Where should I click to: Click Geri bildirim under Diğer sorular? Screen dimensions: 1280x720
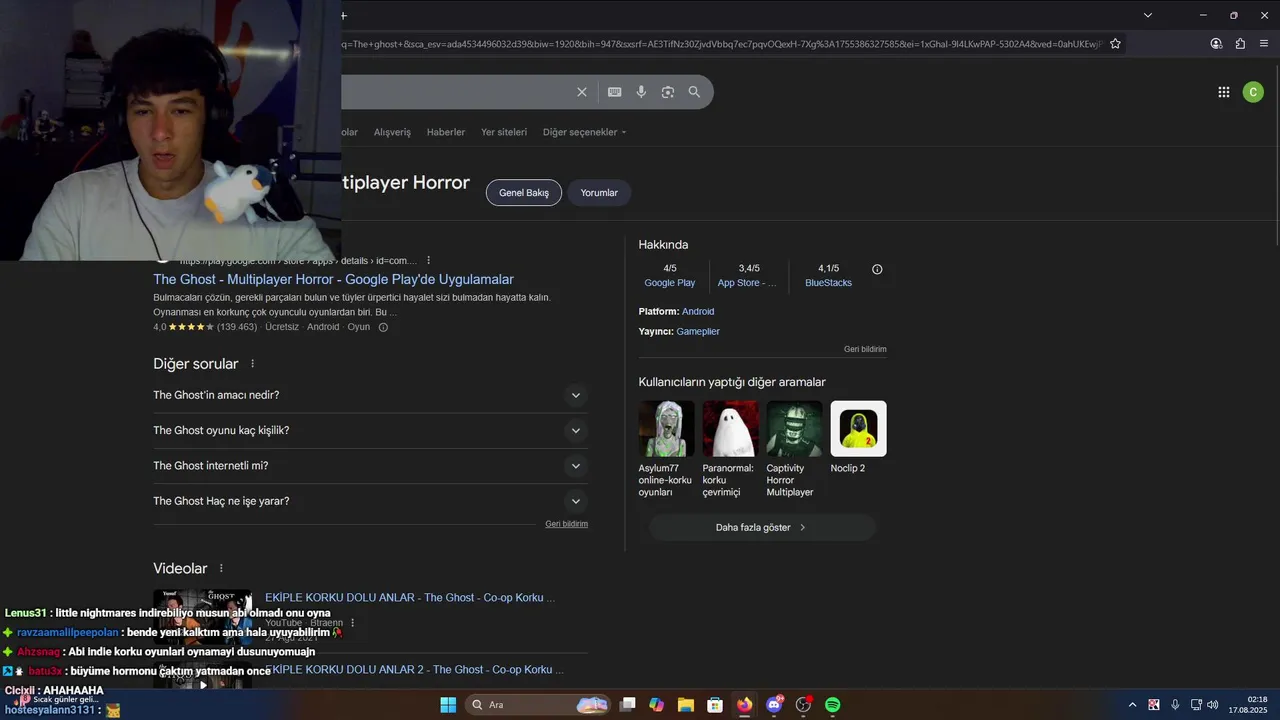[566, 524]
